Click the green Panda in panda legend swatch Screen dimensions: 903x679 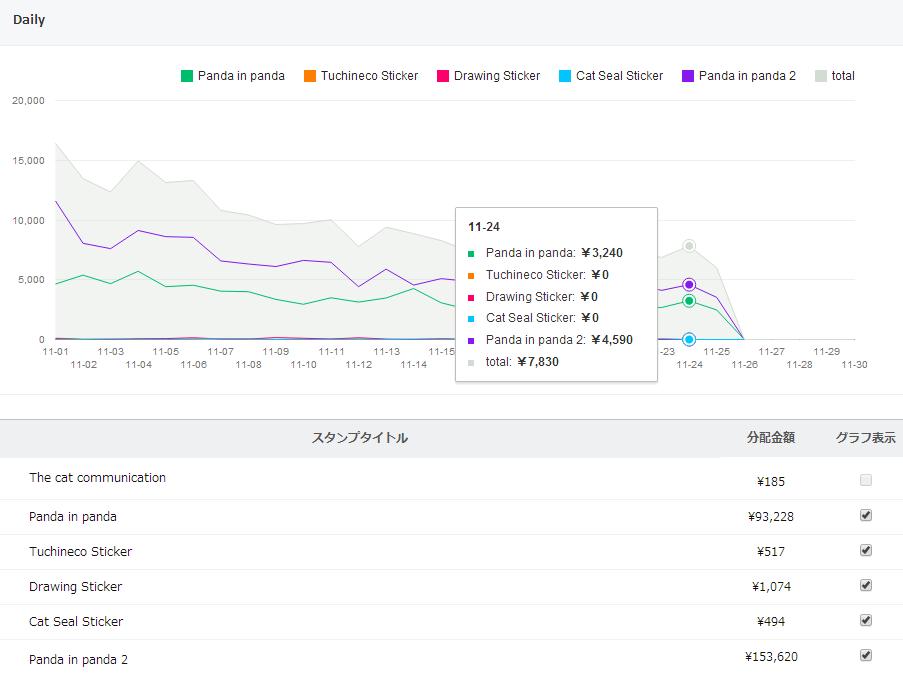187,76
